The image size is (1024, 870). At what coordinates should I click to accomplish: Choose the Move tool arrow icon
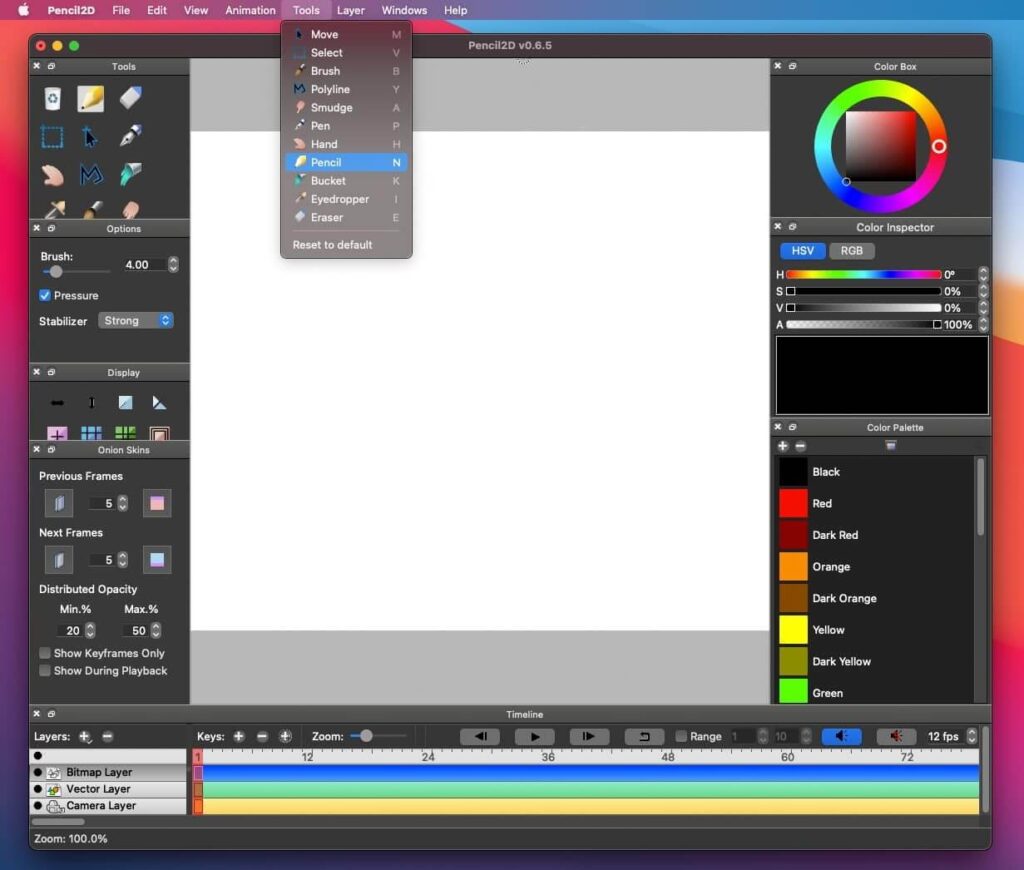point(89,137)
